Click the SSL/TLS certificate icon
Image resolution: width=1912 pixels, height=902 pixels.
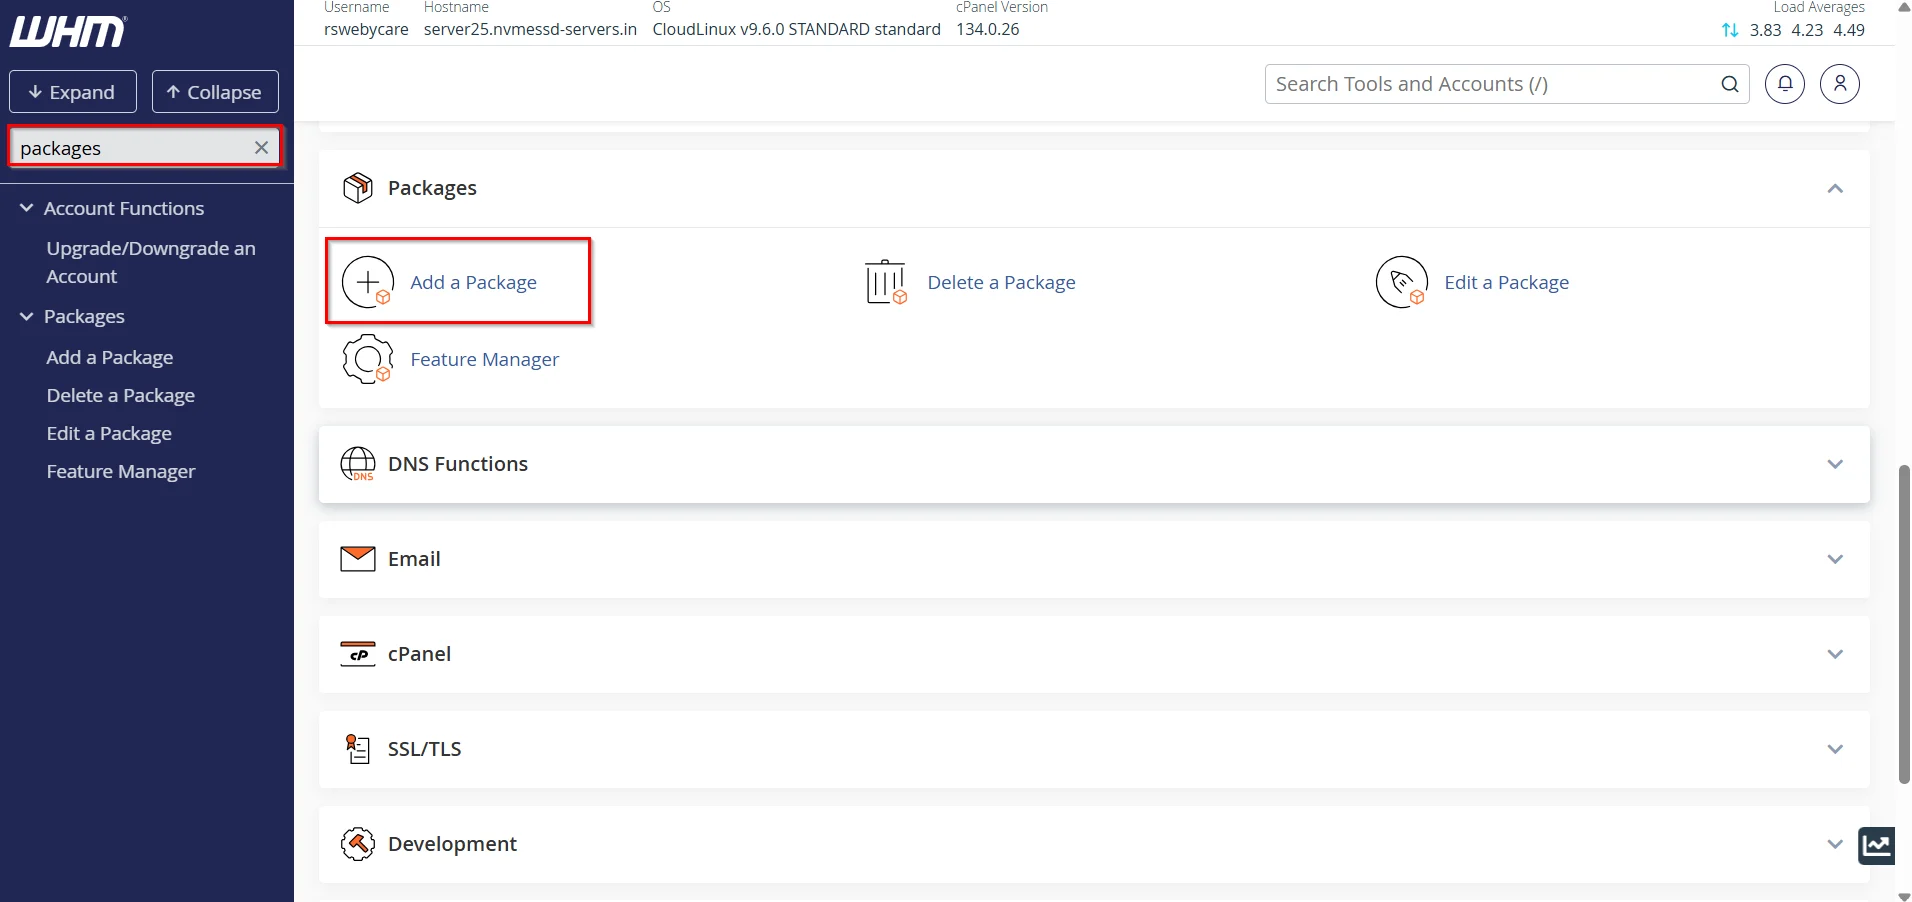click(358, 749)
